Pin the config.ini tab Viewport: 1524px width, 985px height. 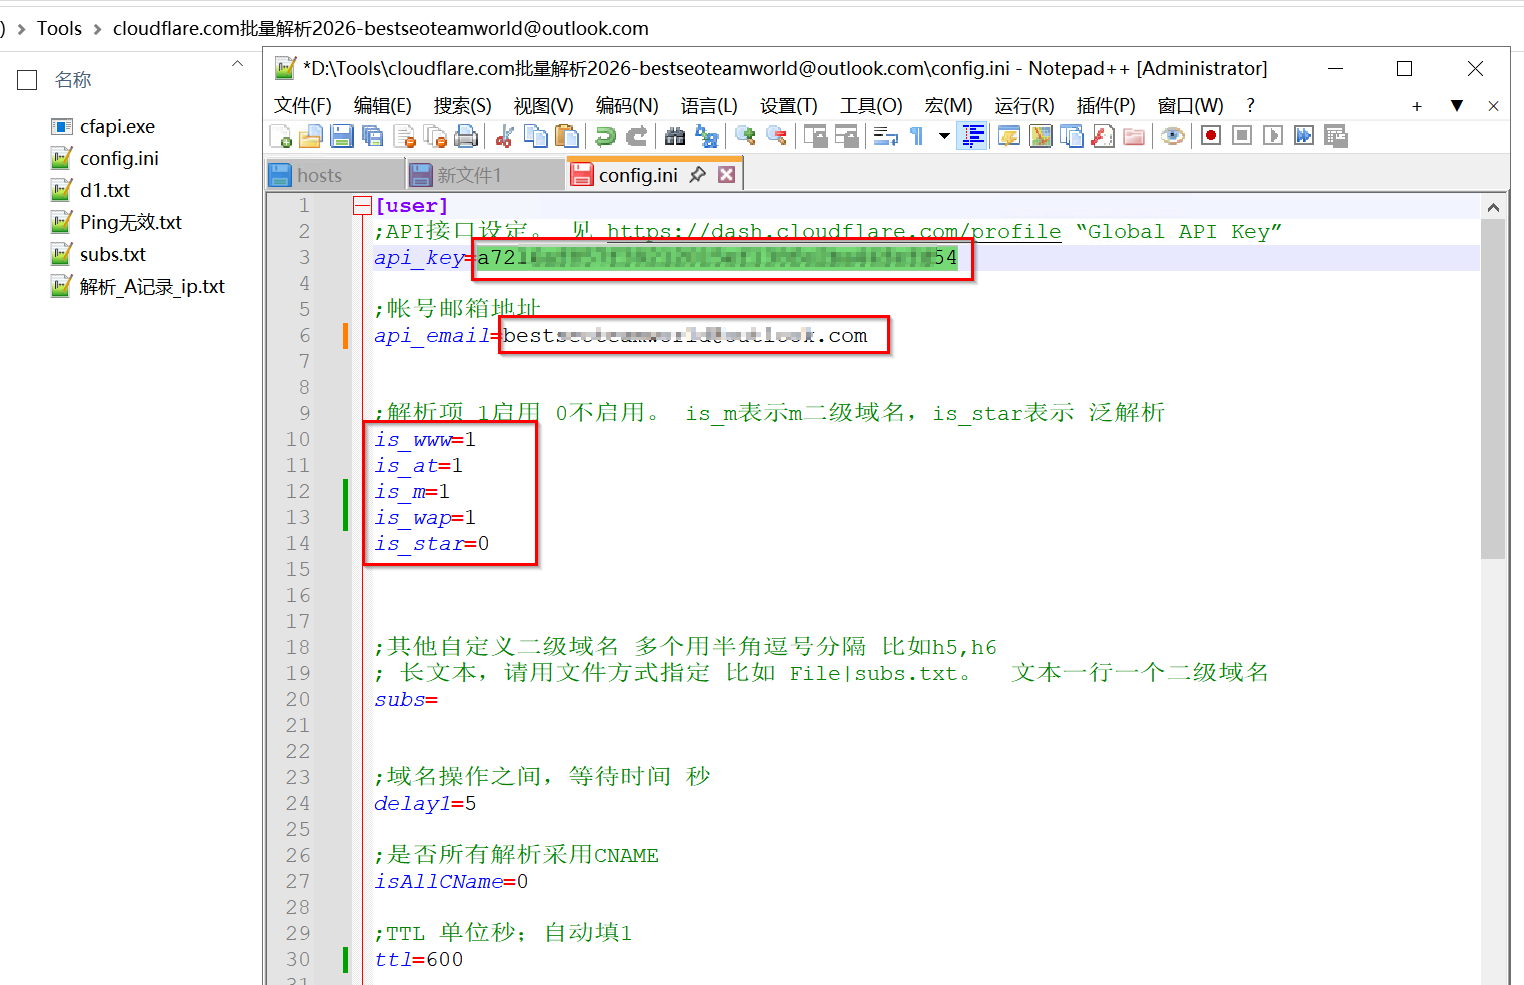(x=698, y=175)
